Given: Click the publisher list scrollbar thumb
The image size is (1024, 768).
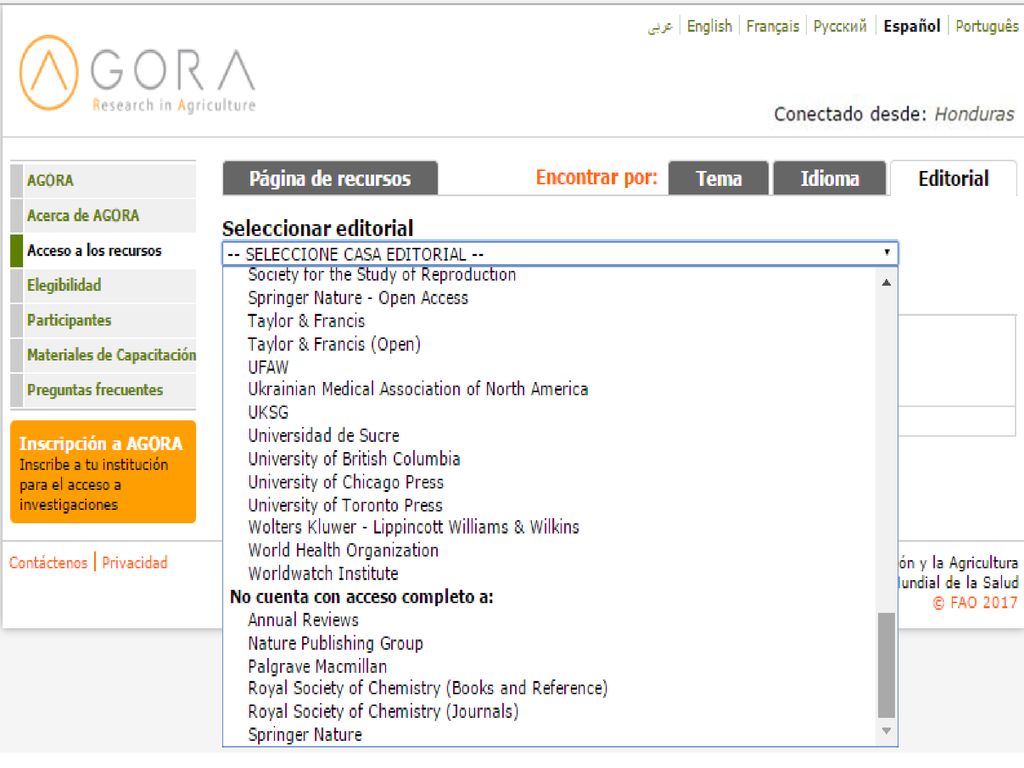Looking at the screenshot, I should [x=886, y=665].
